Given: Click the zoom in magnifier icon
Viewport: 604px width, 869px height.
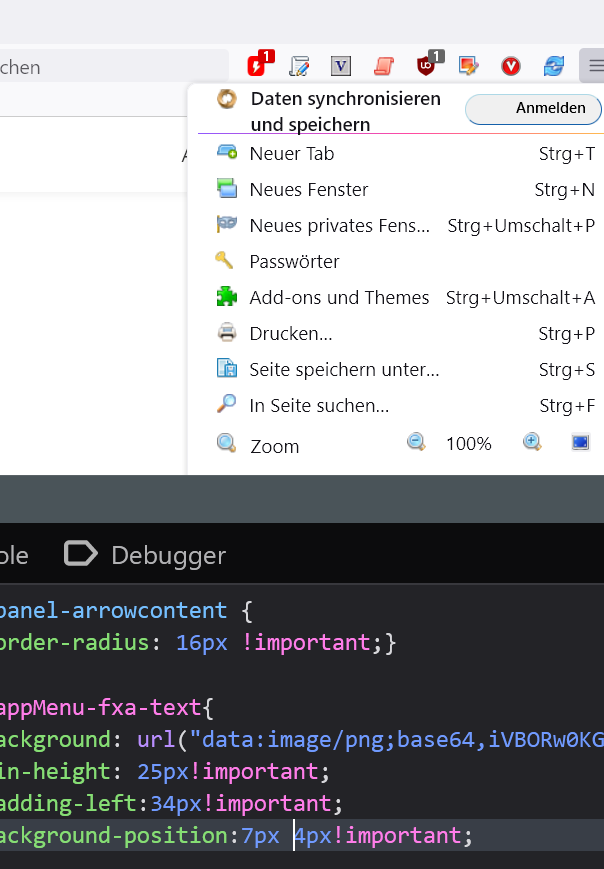Looking at the screenshot, I should pyautogui.click(x=532, y=442).
